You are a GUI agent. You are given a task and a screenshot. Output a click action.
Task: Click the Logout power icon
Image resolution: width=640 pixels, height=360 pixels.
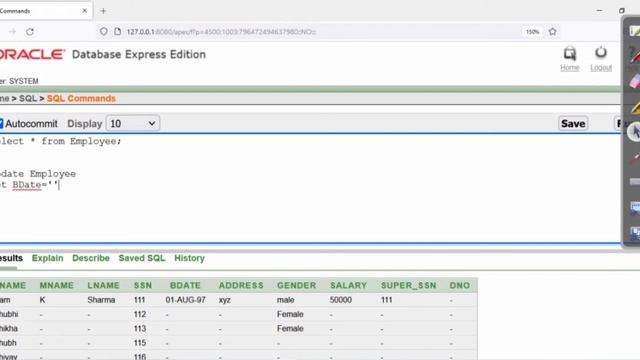click(601, 53)
